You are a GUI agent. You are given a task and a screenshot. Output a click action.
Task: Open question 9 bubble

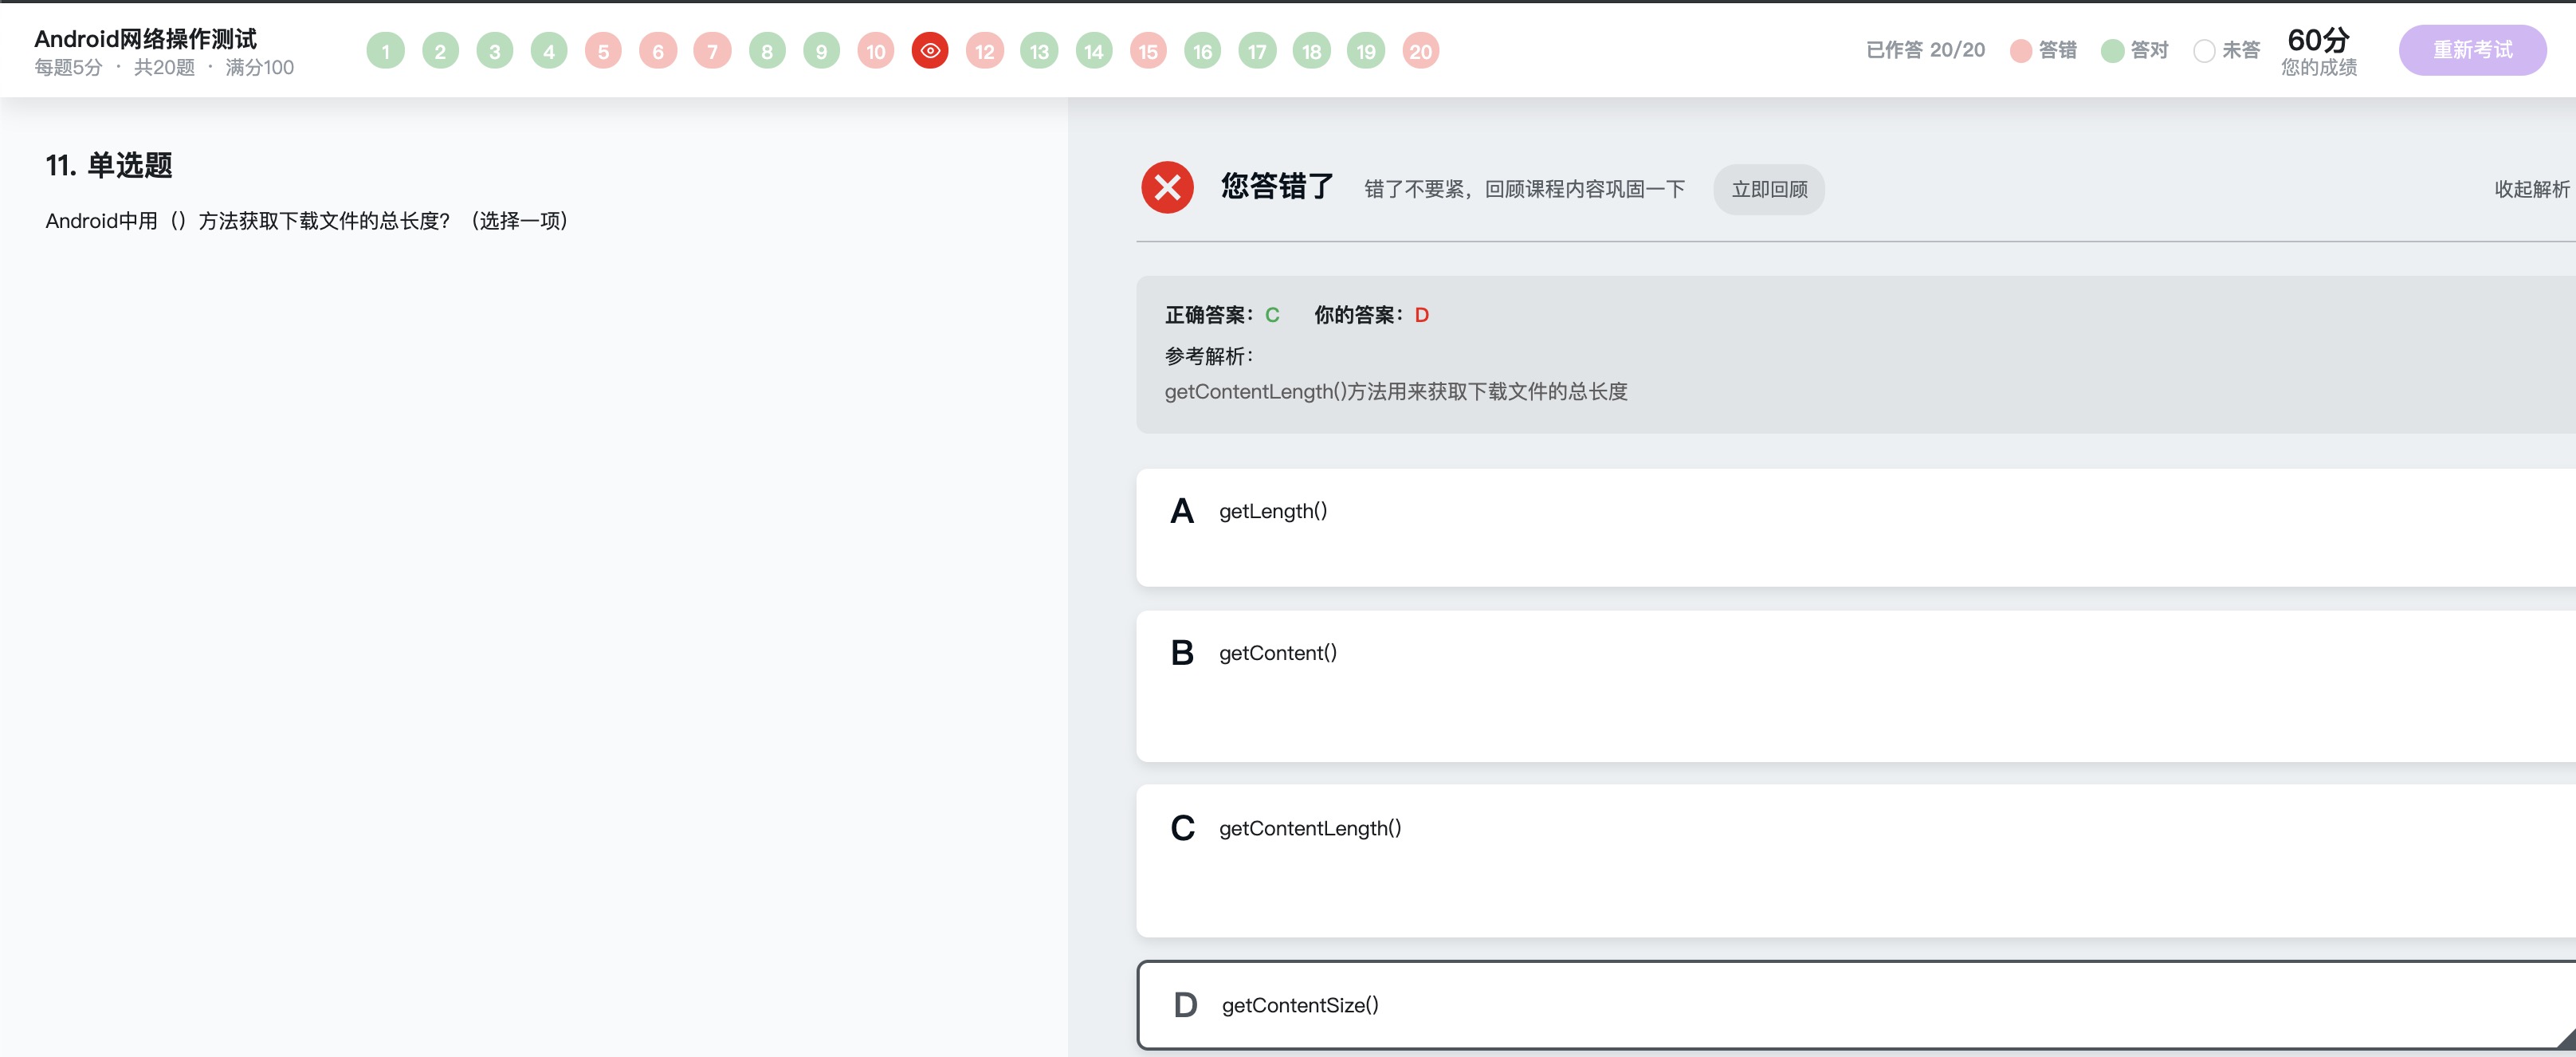(821, 51)
